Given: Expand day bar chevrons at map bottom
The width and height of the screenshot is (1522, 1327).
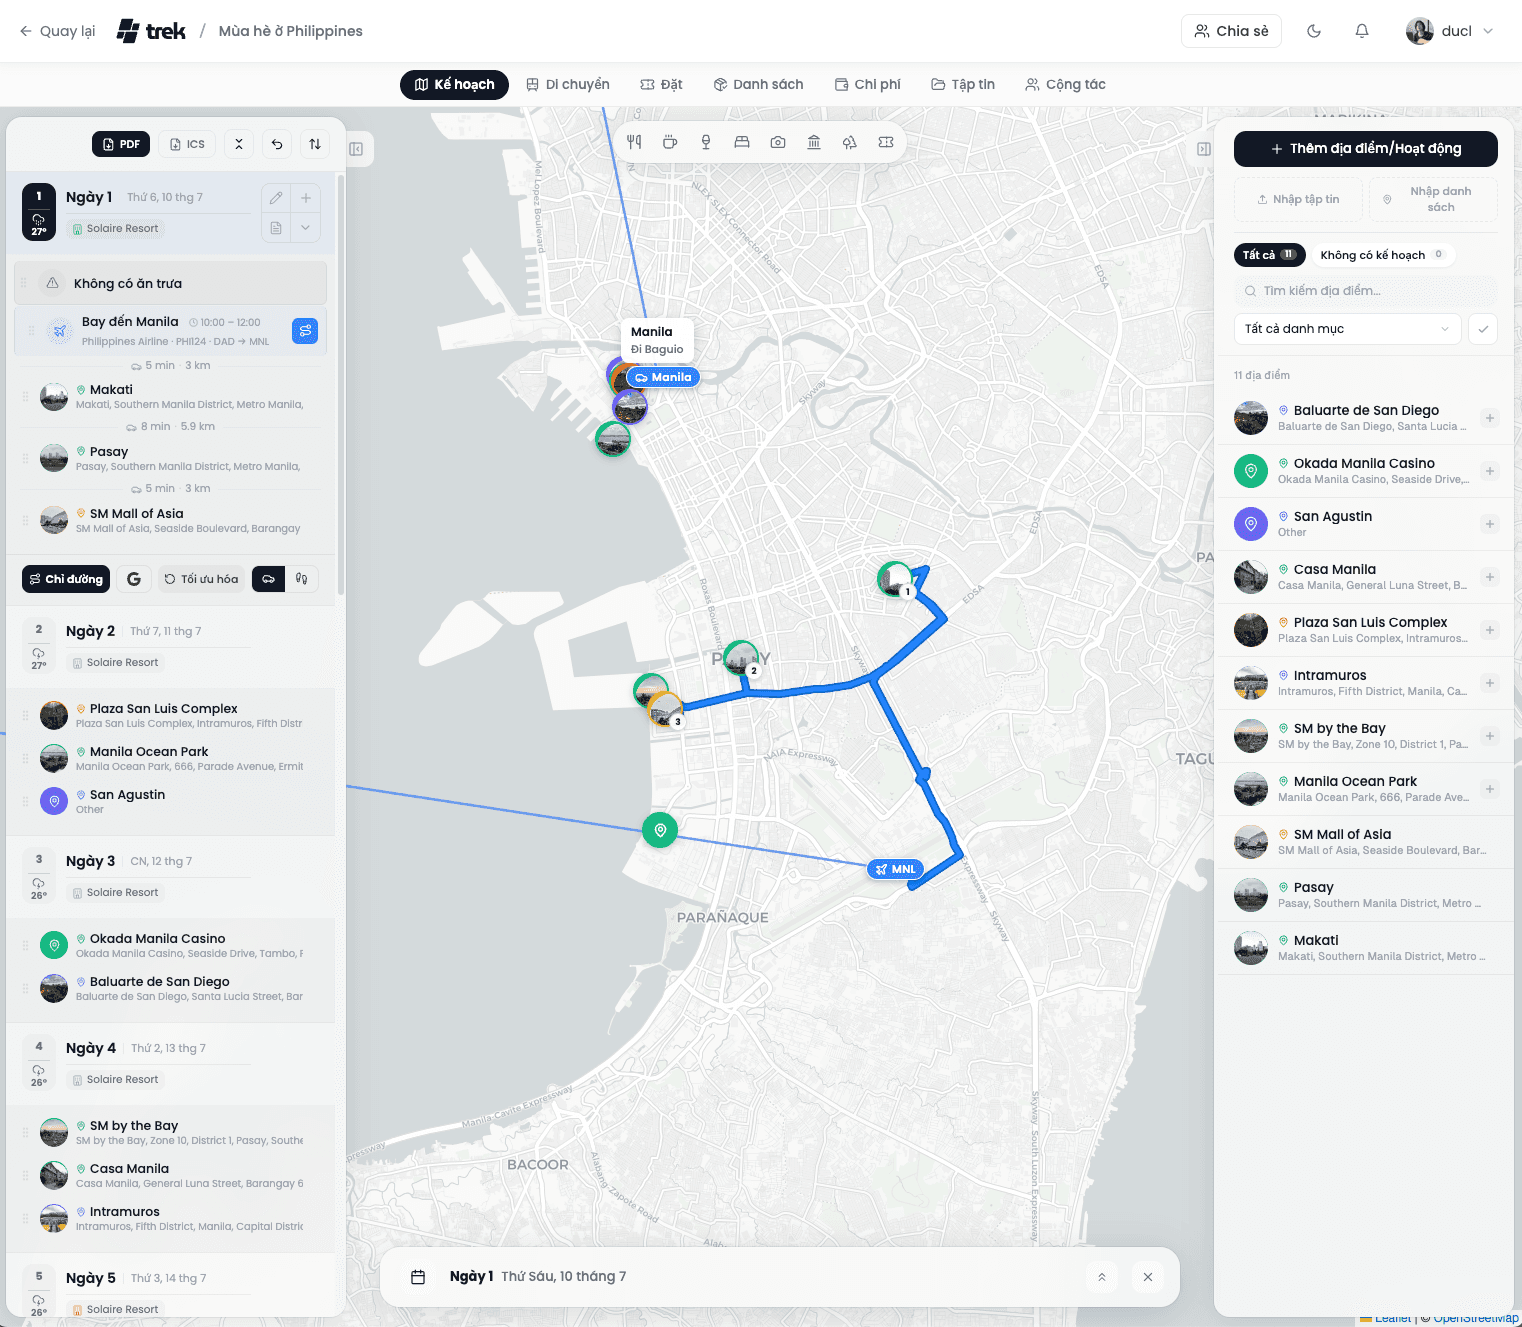Looking at the screenshot, I should coord(1101,1277).
